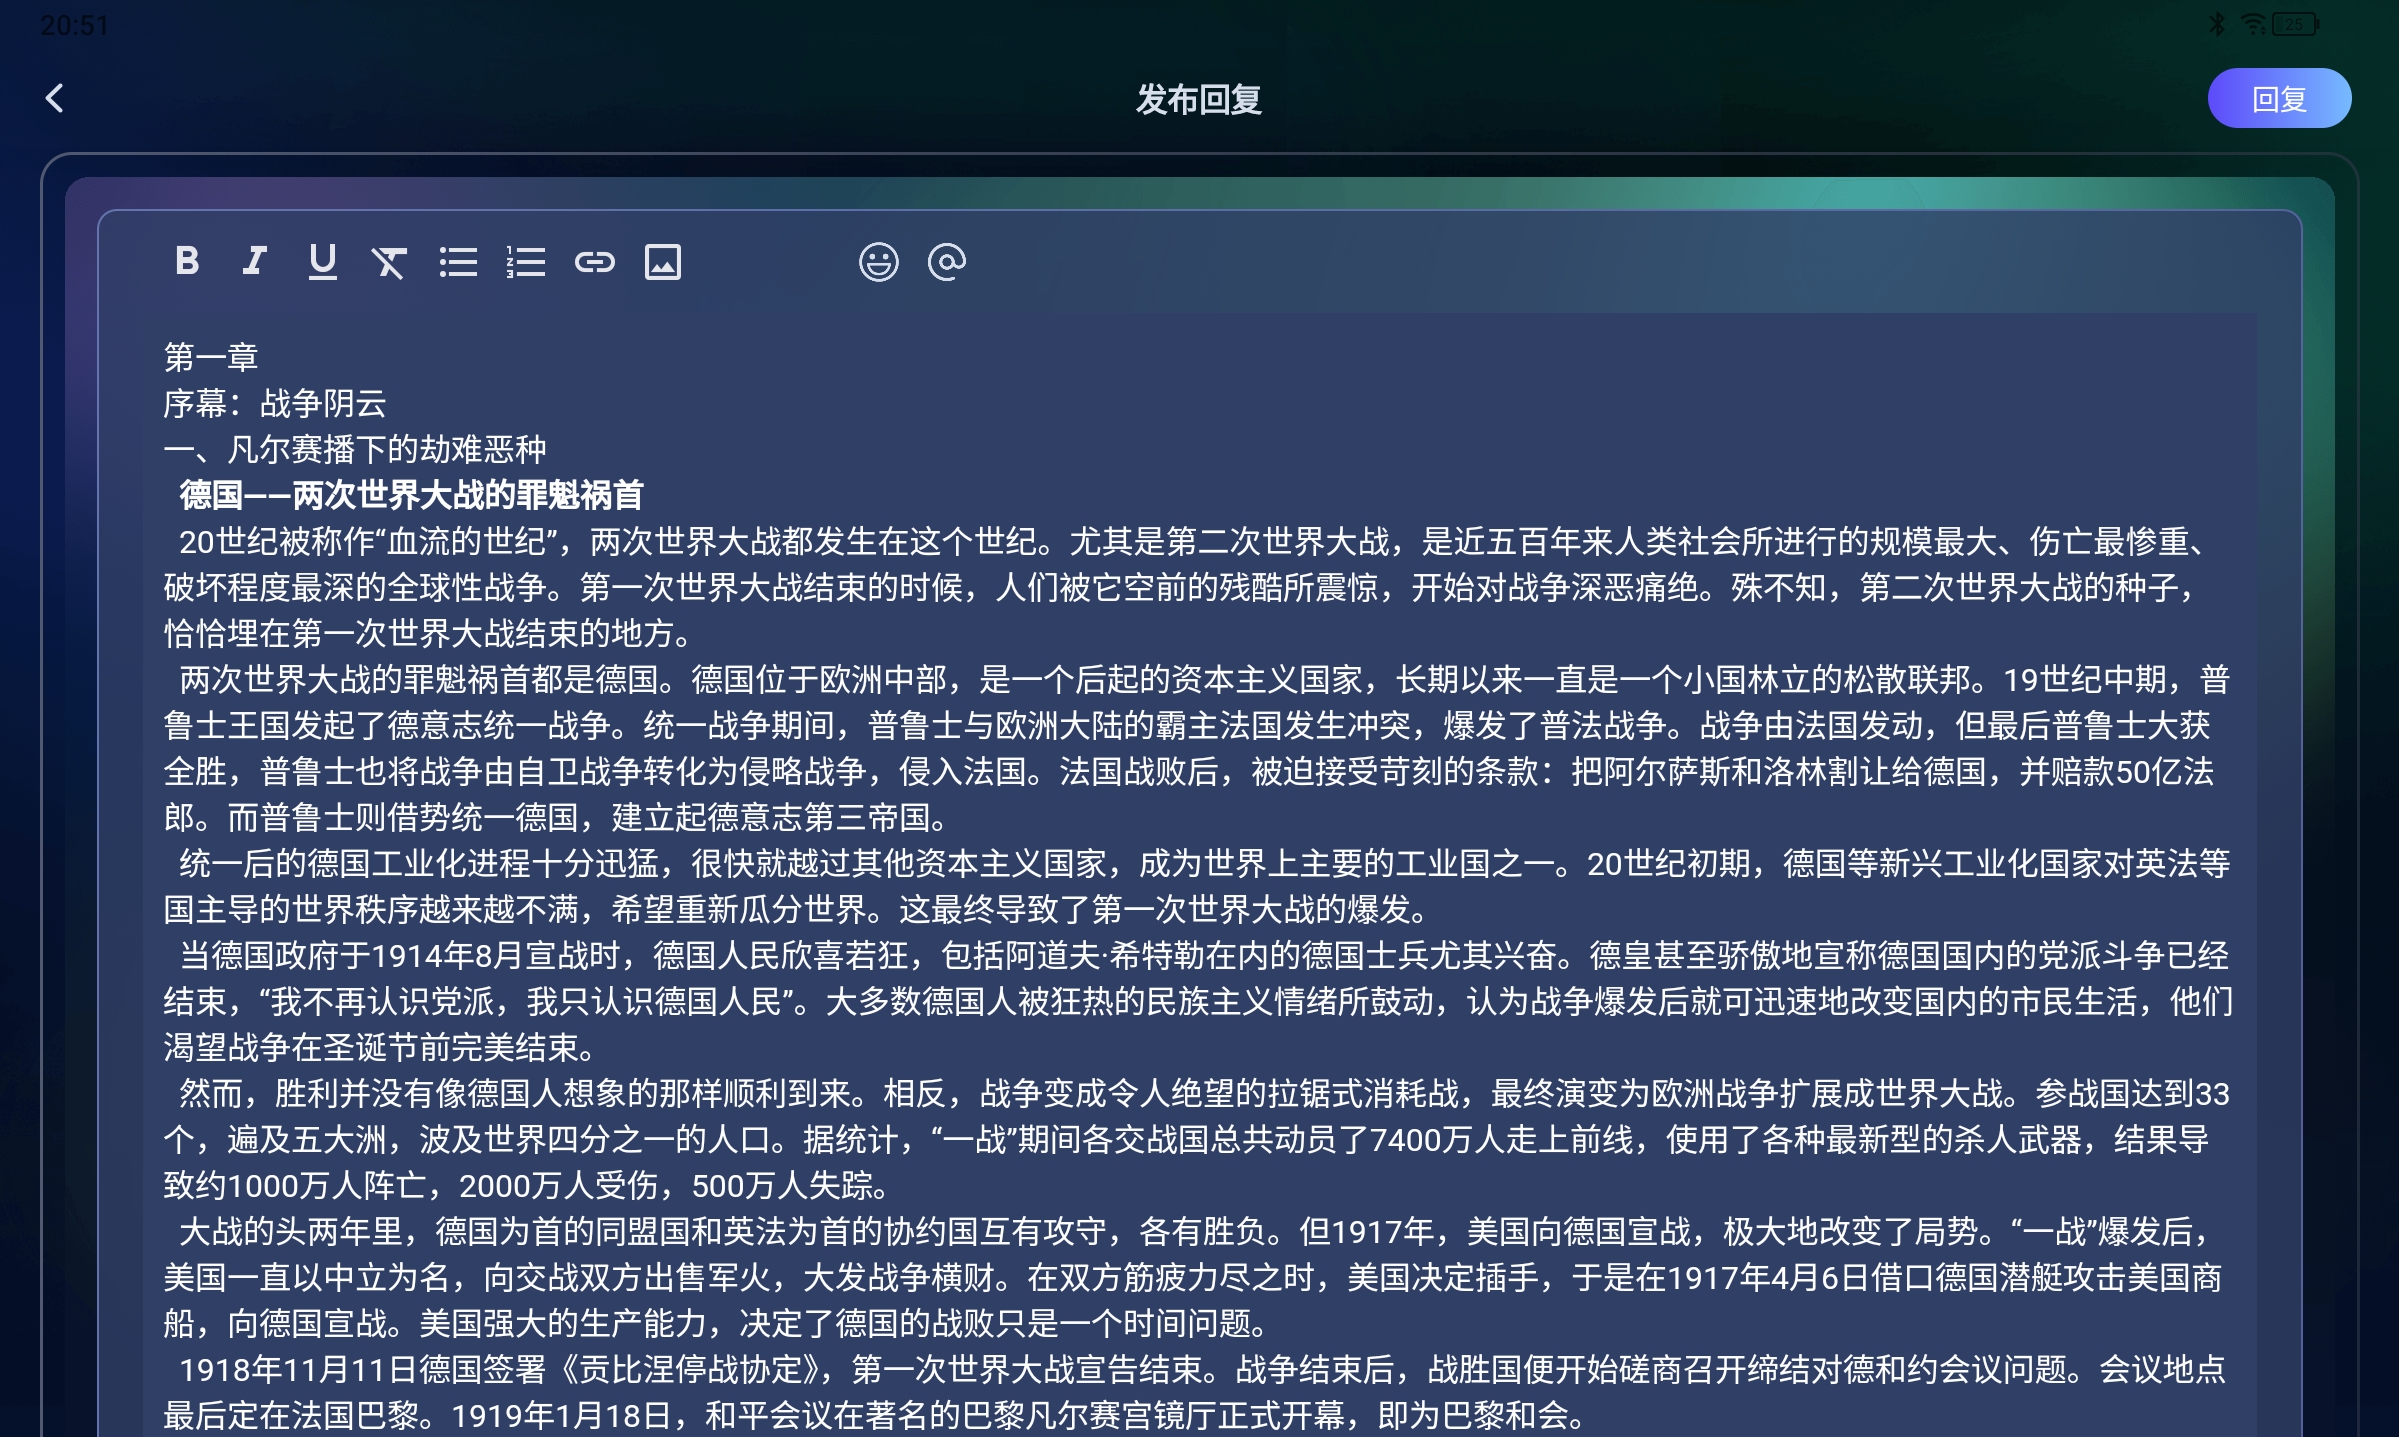Insert a numbered list

point(526,262)
